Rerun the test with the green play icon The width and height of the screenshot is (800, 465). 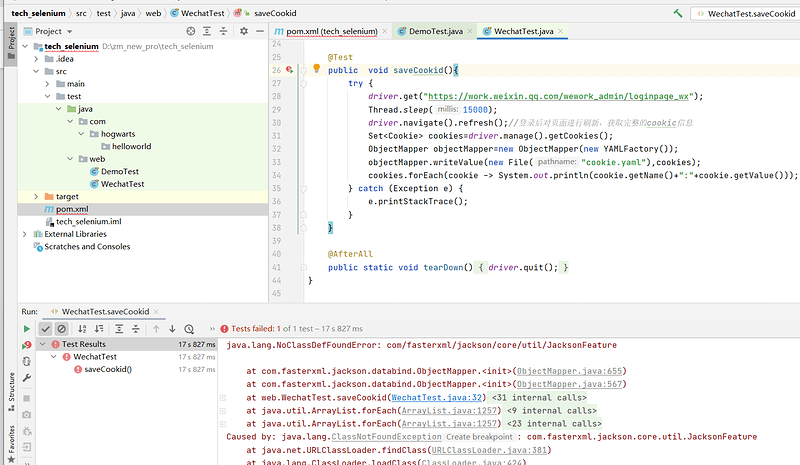tap(27, 329)
